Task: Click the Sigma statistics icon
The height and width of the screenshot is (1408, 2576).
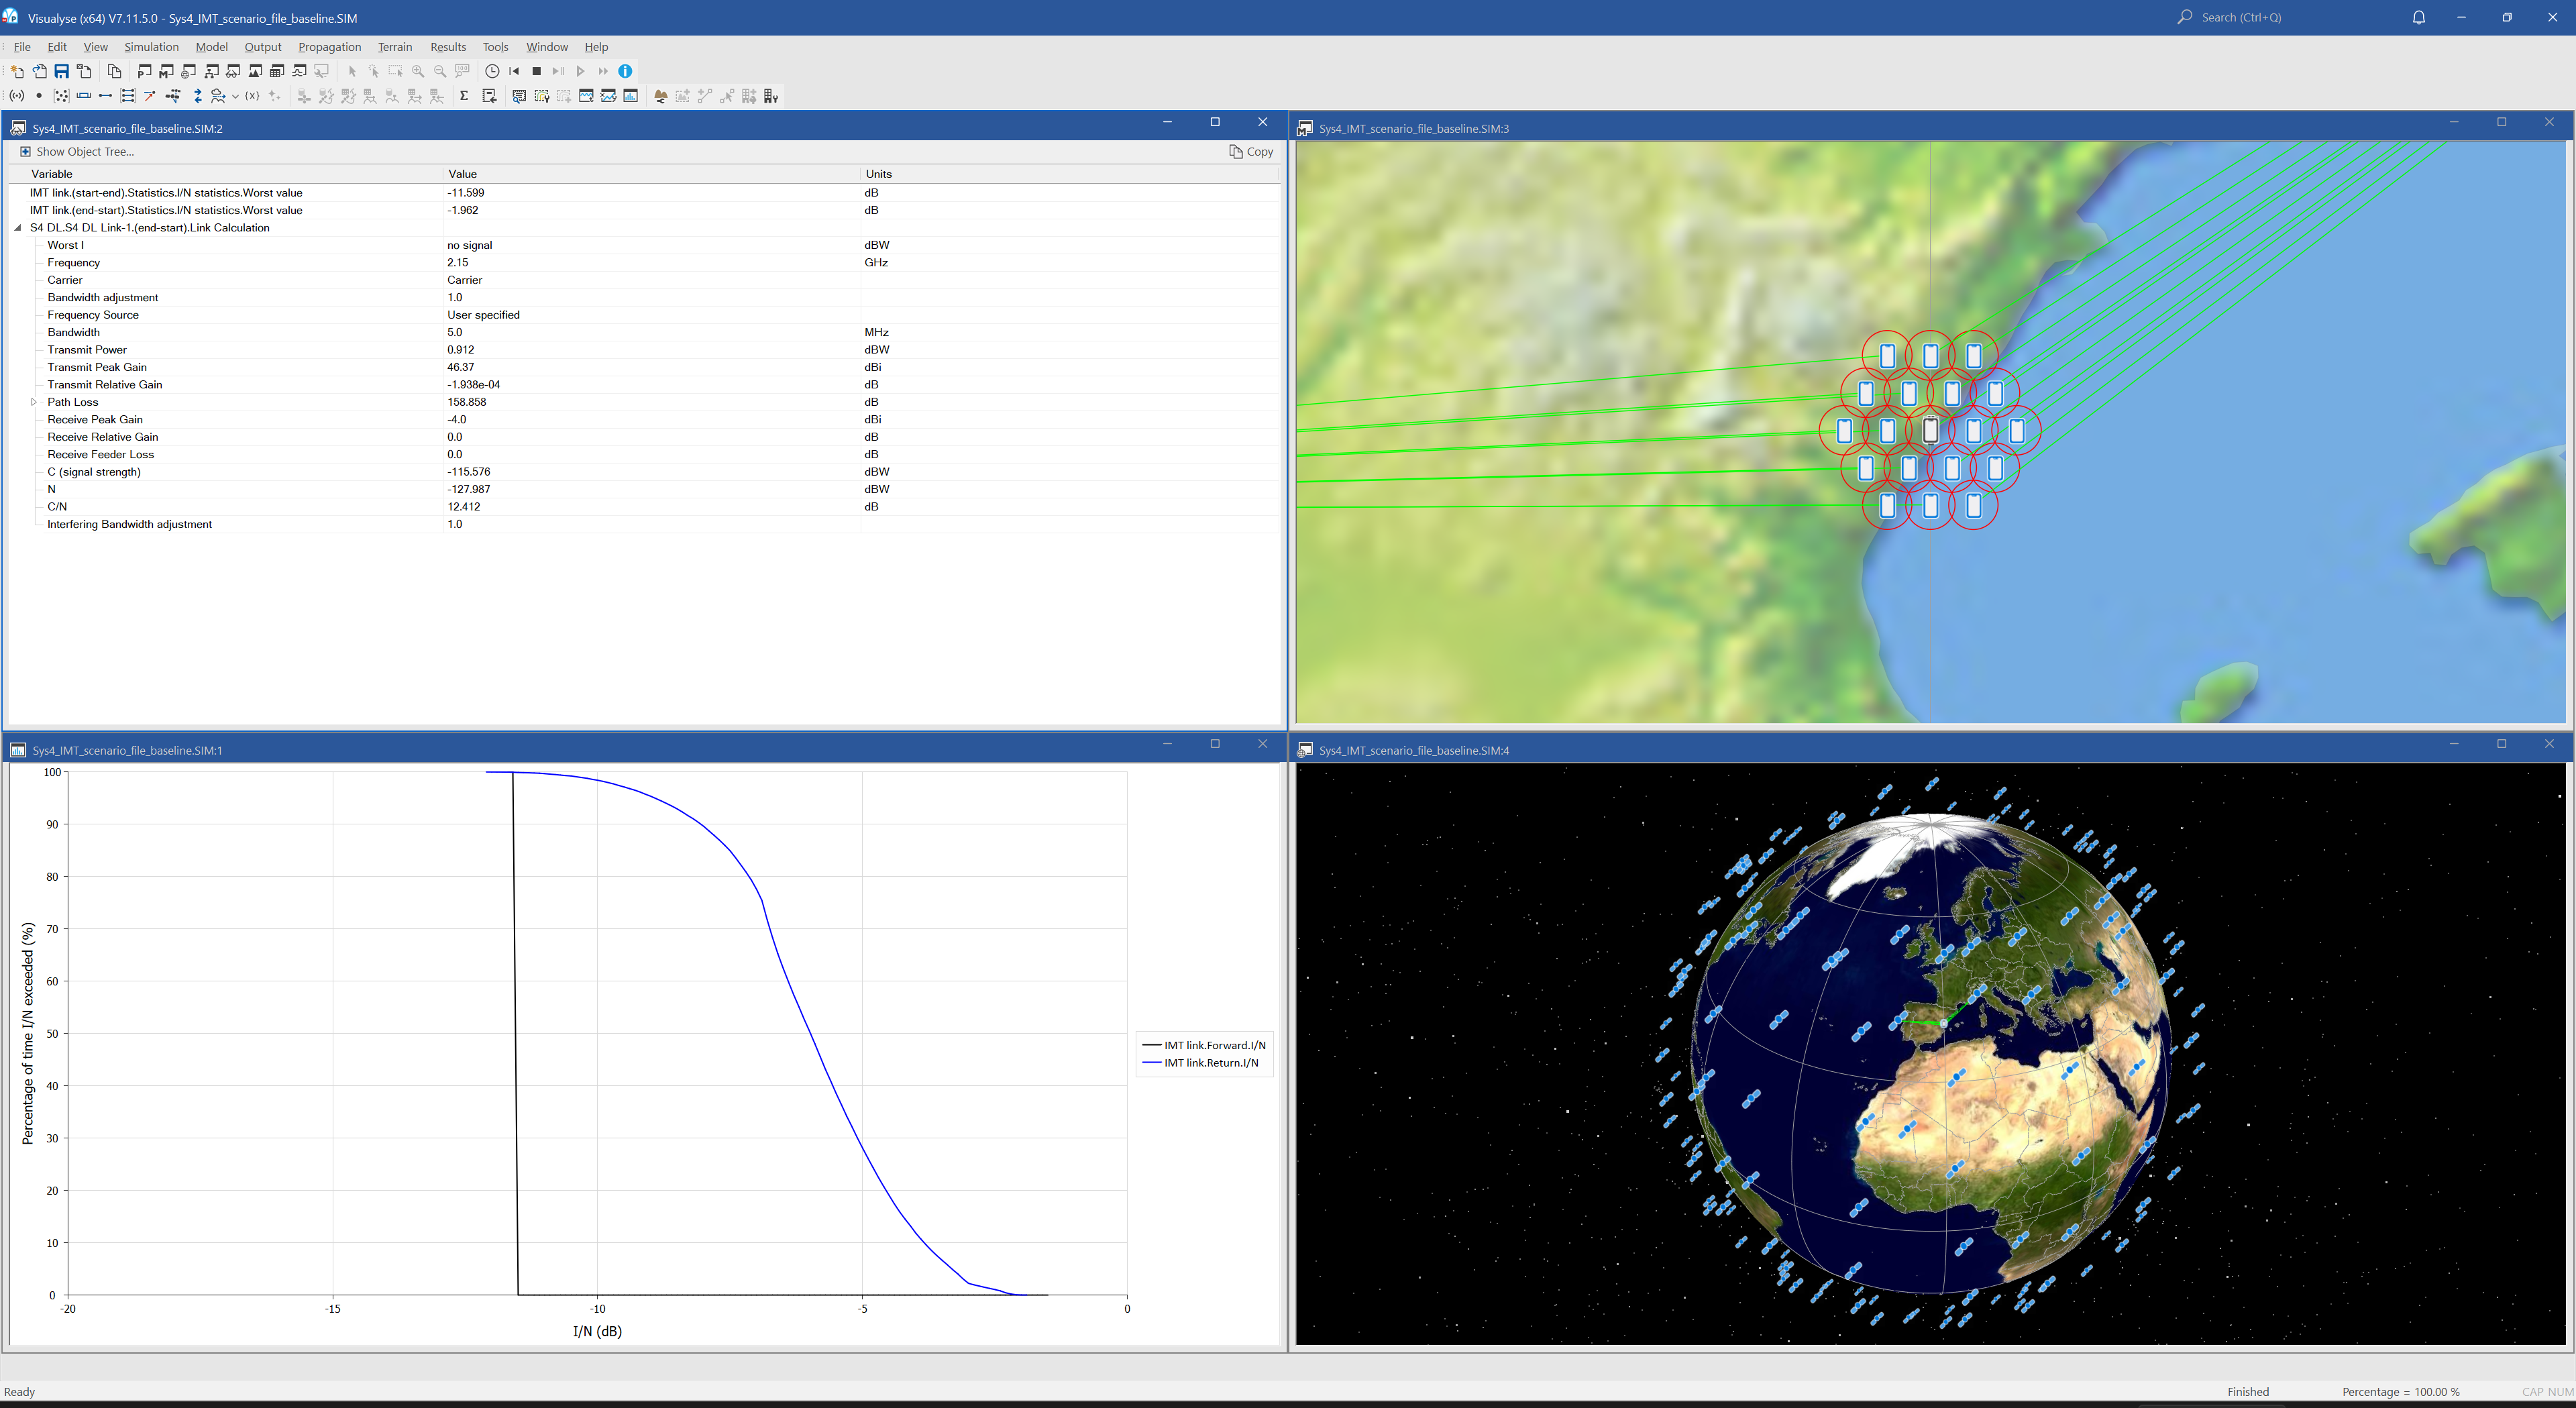Action: point(464,96)
